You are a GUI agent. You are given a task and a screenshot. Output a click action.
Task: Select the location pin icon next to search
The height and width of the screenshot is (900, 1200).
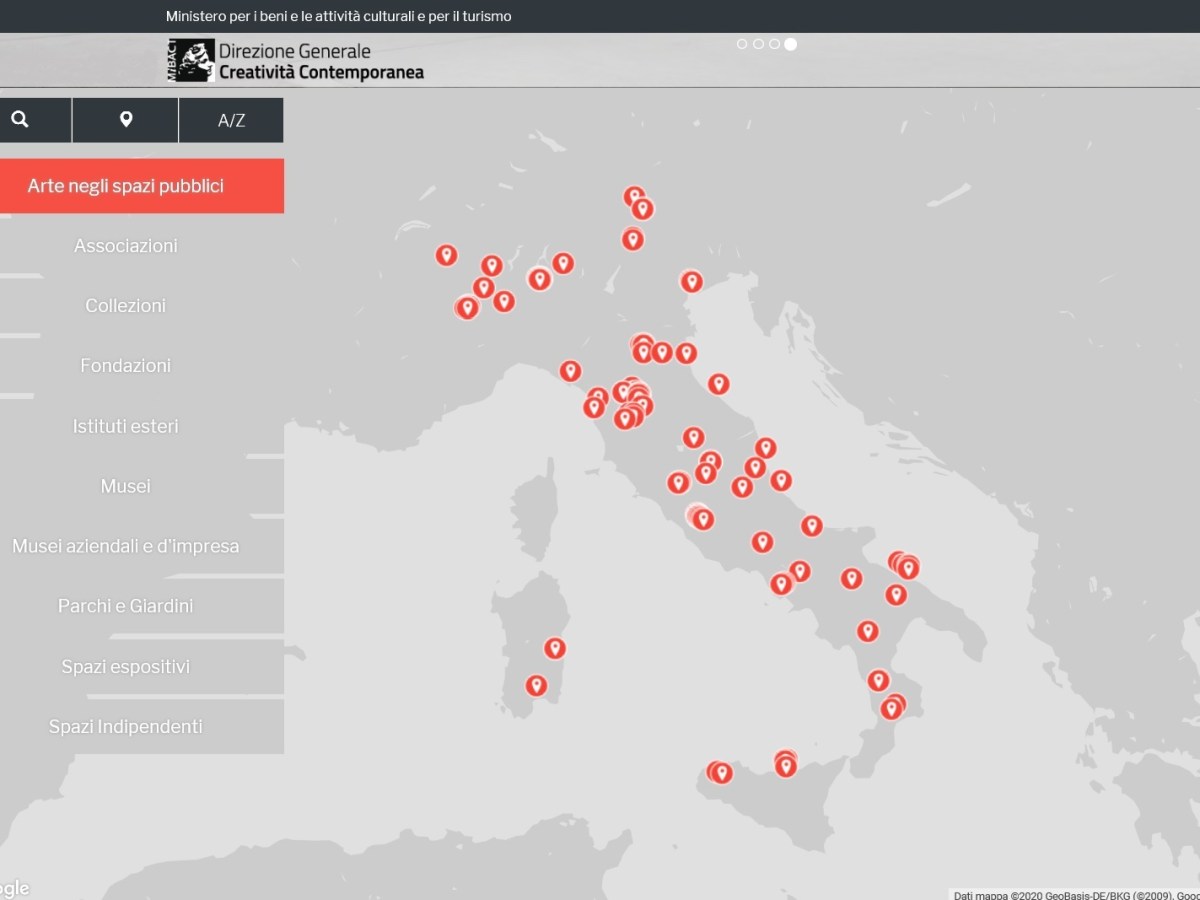pyautogui.click(x=124, y=119)
